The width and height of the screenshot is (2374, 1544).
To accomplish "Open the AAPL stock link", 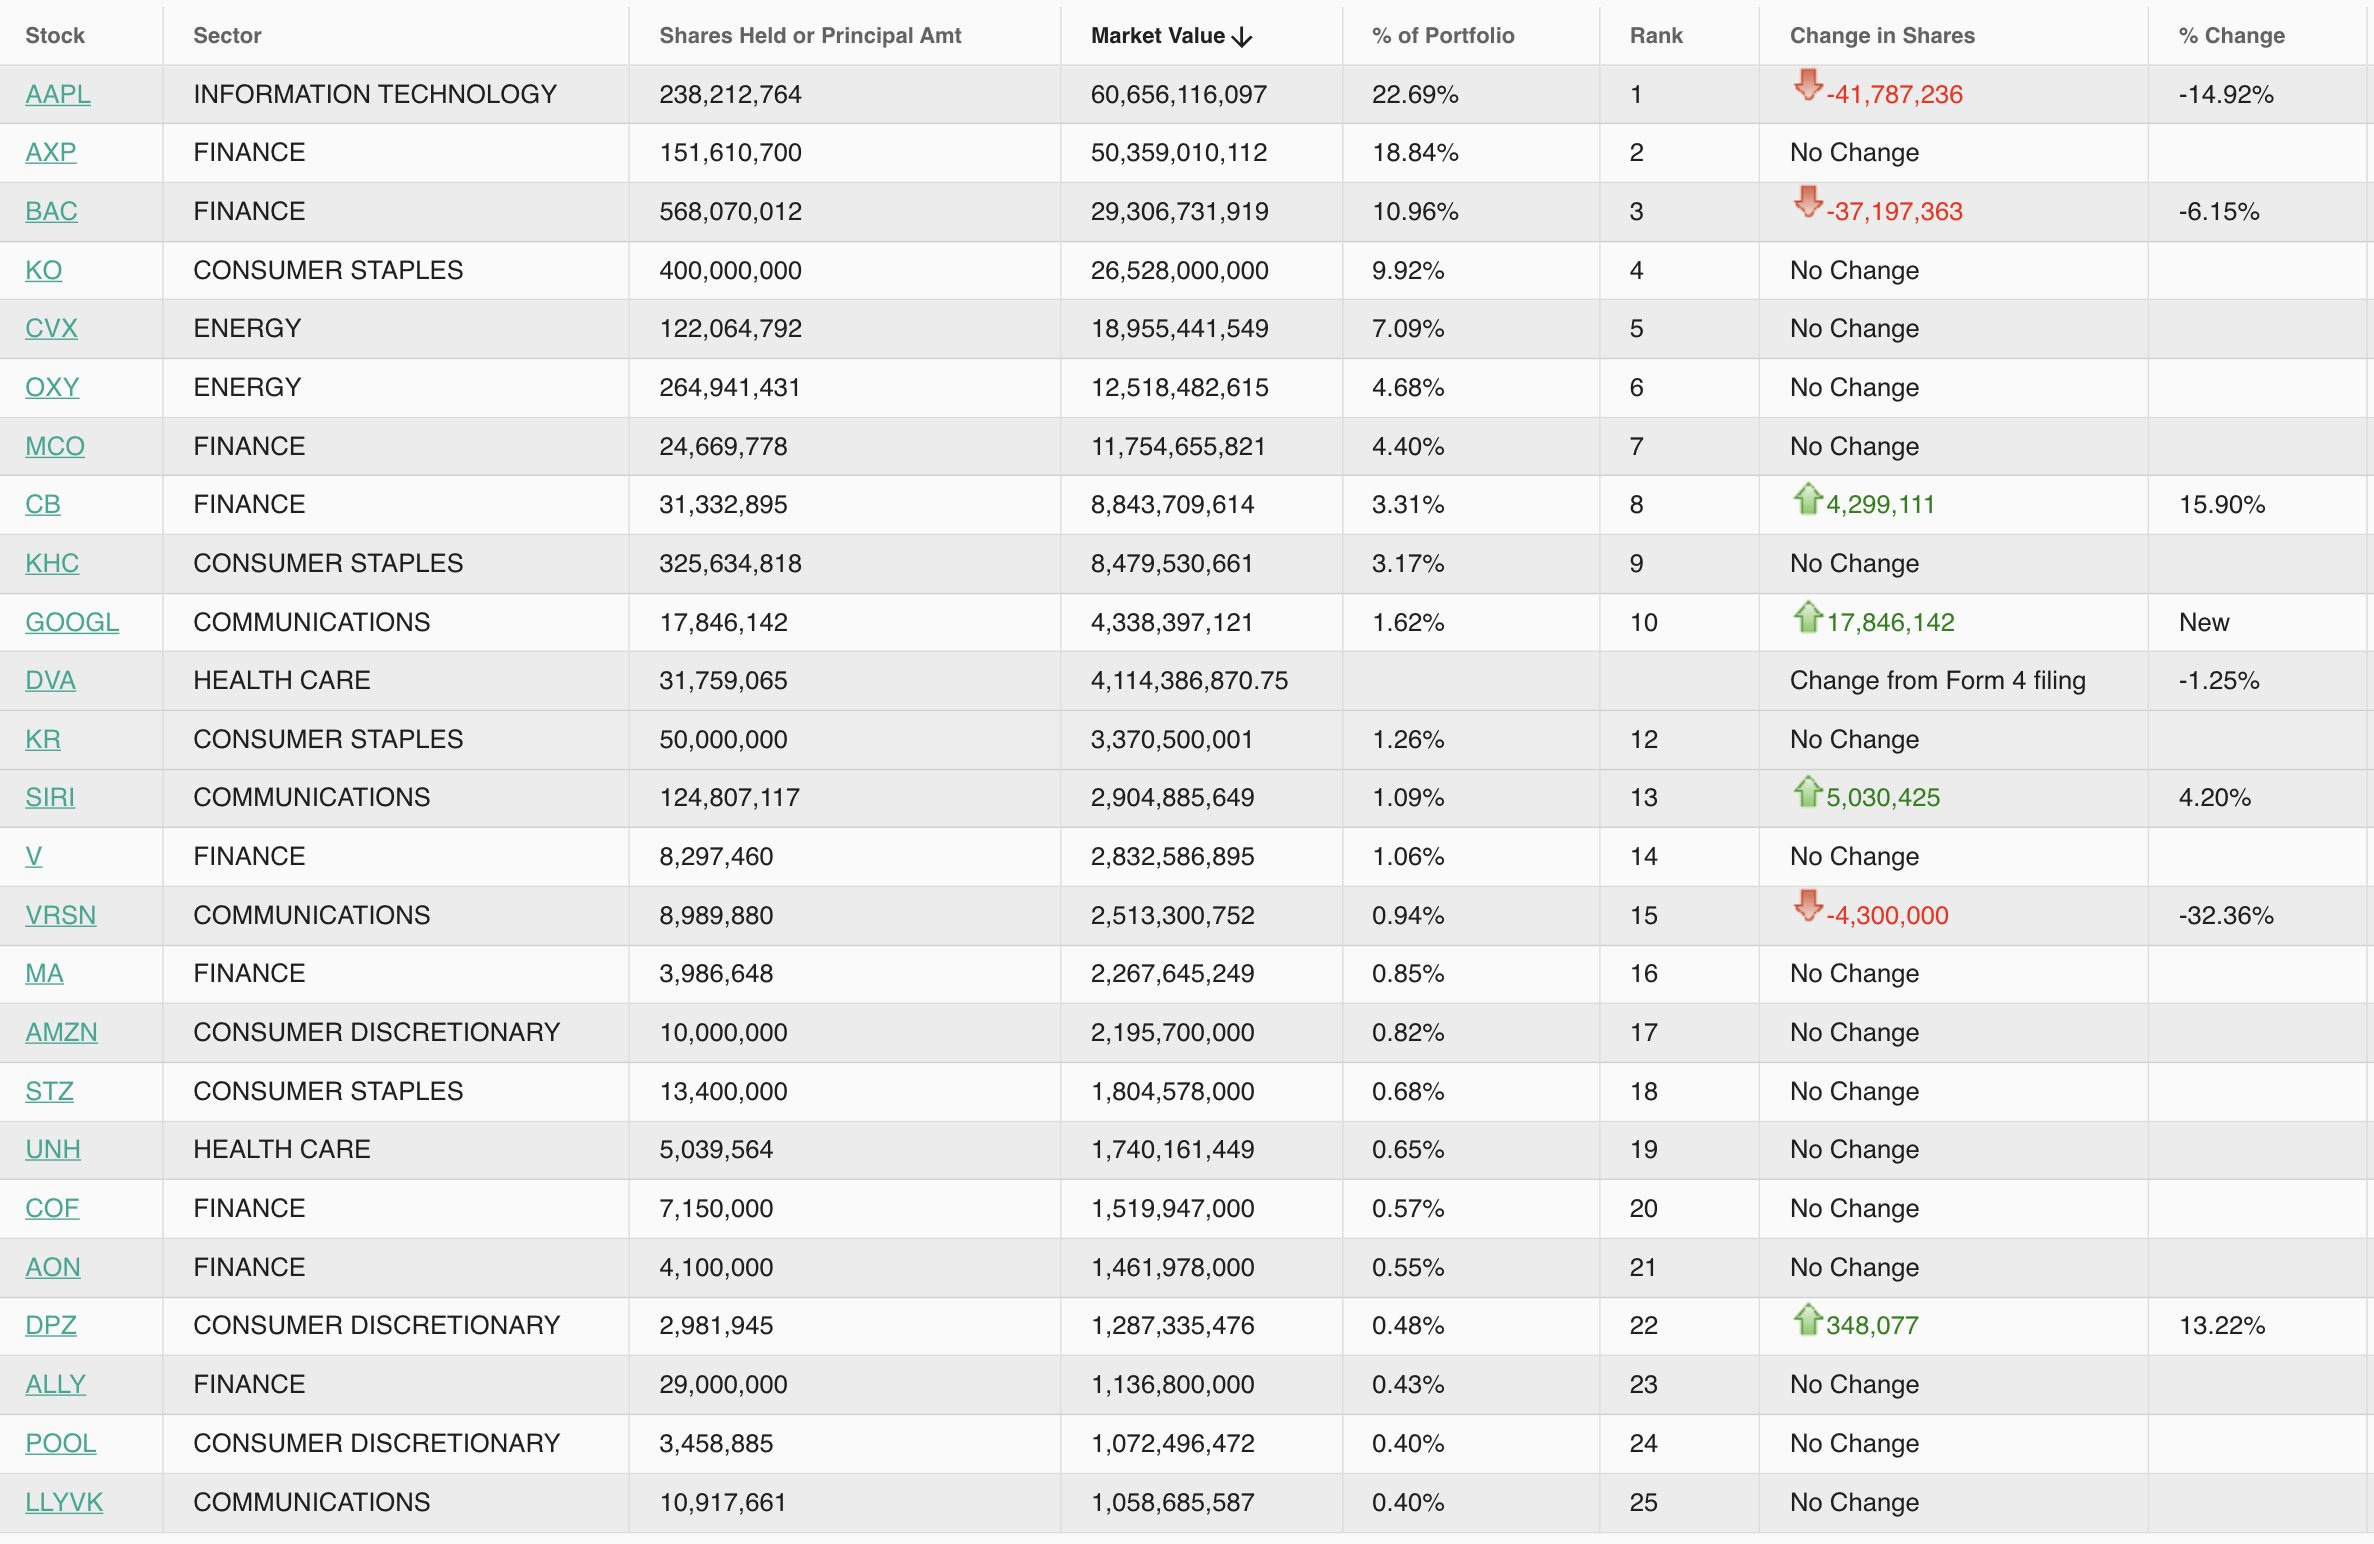I will pyautogui.click(x=58, y=94).
